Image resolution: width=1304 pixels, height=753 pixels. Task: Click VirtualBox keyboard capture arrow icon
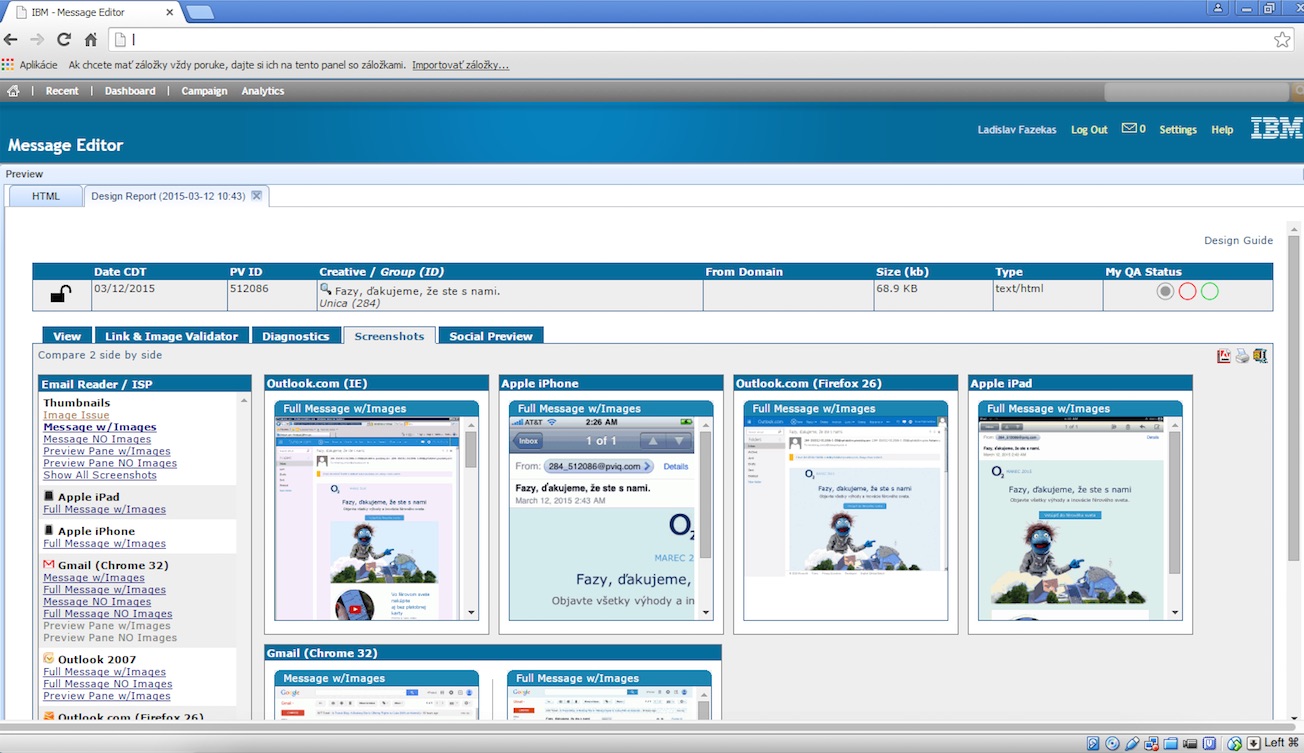(x=1253, y=743)
